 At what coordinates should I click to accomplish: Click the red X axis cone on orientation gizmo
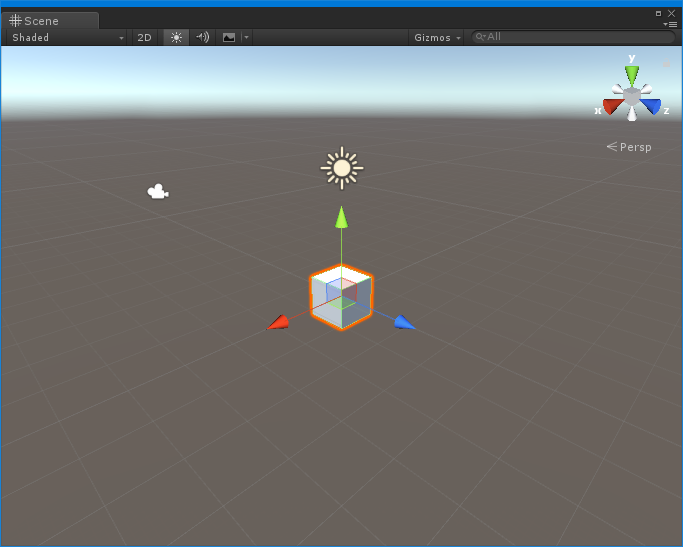(x=612, y=106)
